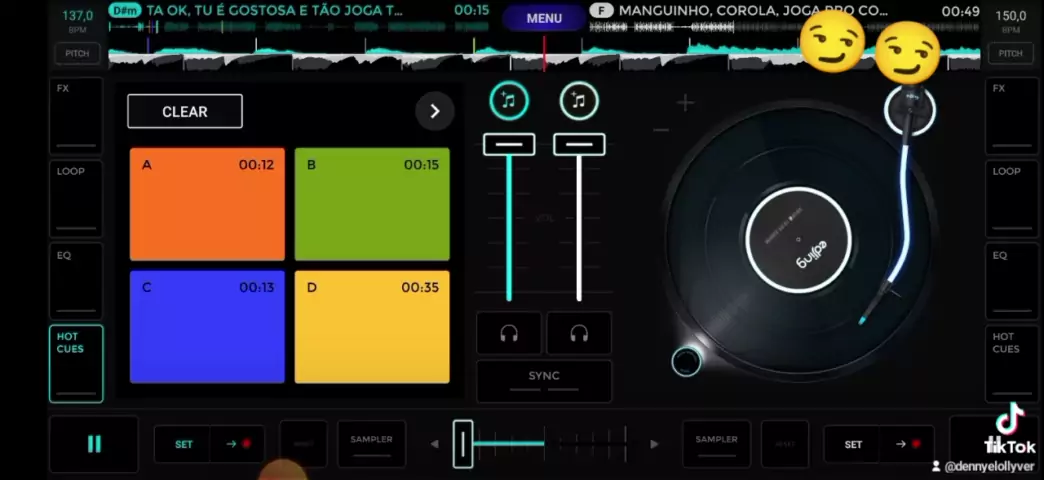Toggle left deck PITCH control
The image size is (1044, 480).
76,53
